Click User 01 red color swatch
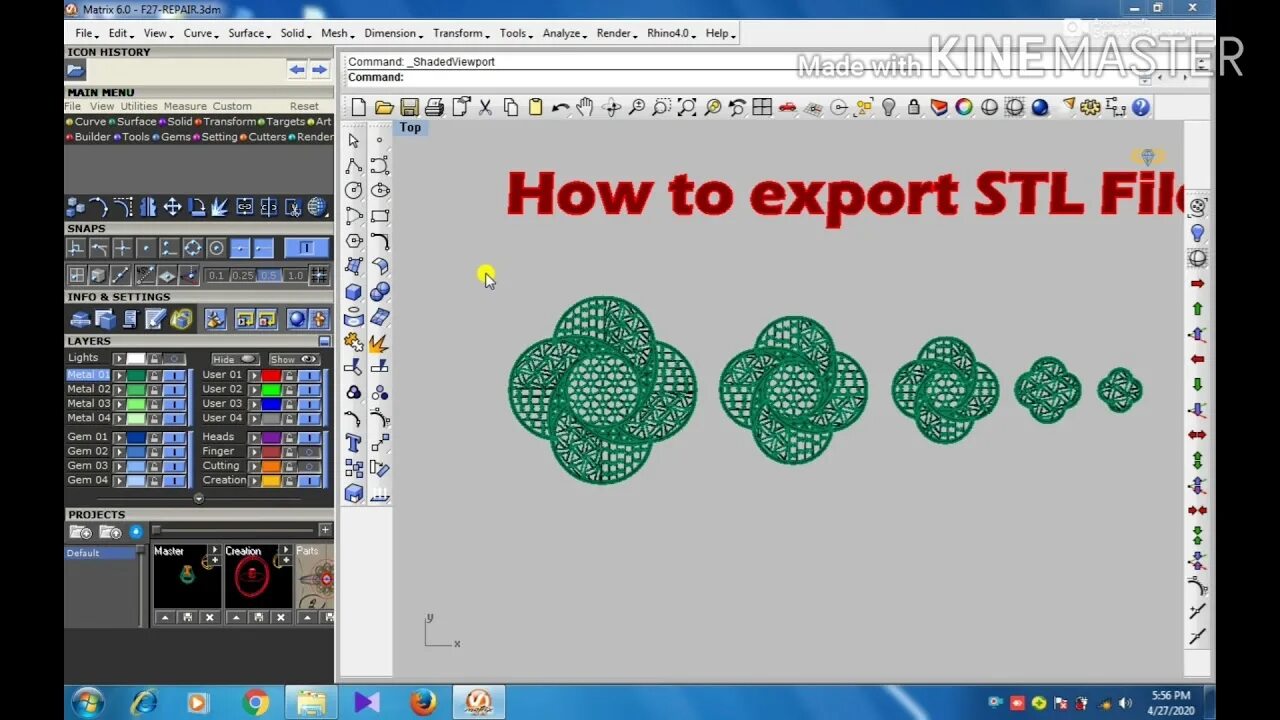The width and height of the screenshot is (1280, 720). (271, 375)
